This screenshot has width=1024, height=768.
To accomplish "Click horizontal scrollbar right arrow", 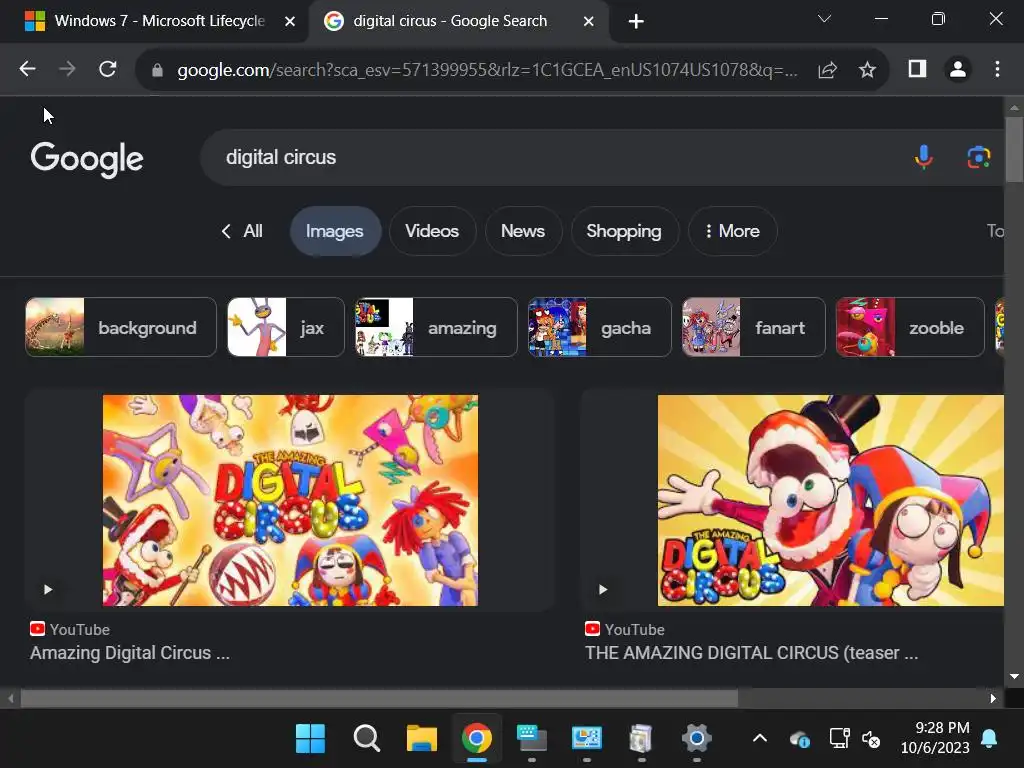I will (x=993, y=698).
